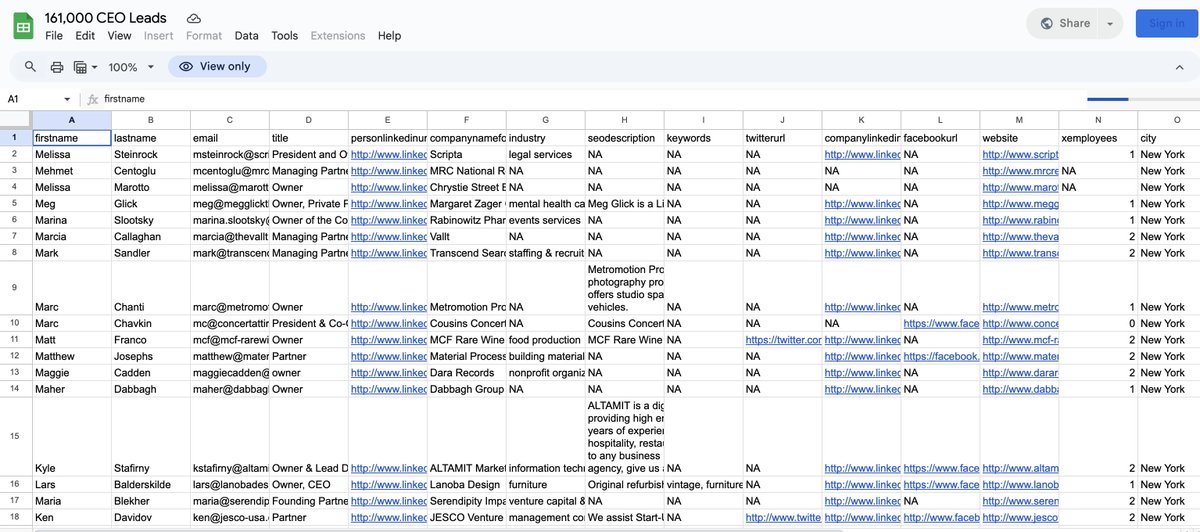The height and width of the screenshot is (532, 1200).
Task: Click the cloud document status icon
Action: tap(194, 19)
